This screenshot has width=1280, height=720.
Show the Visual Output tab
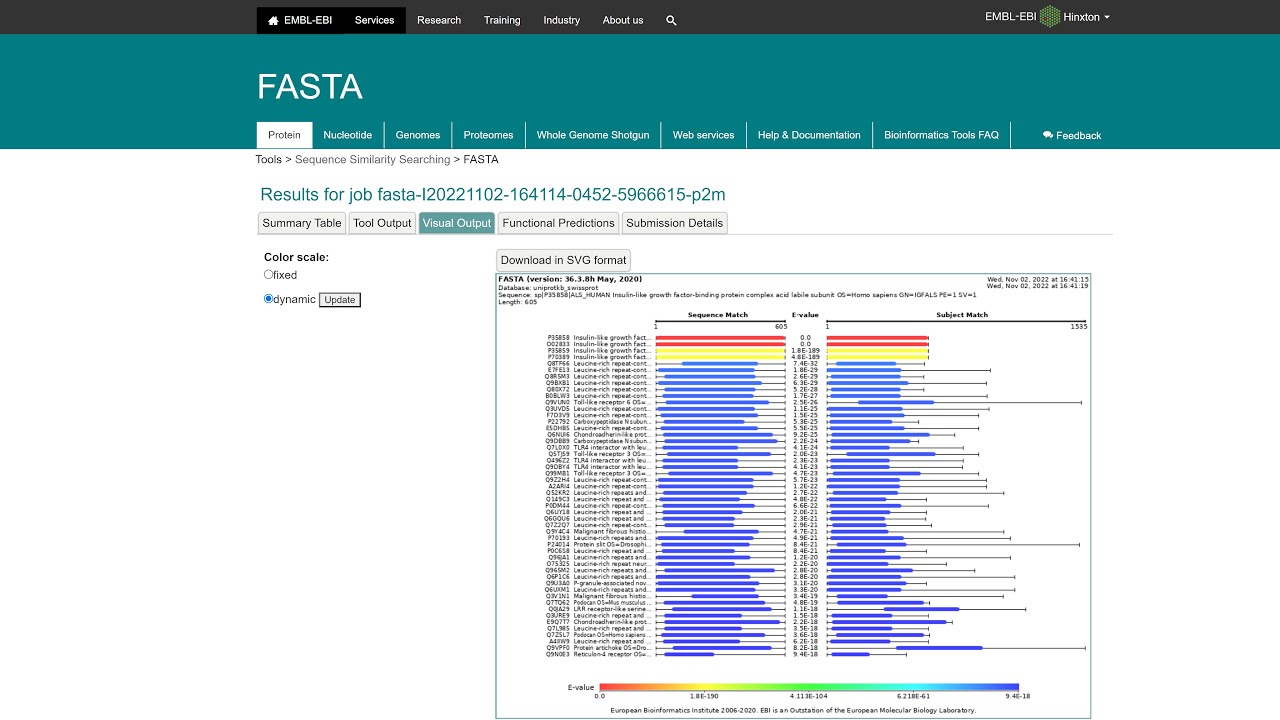point(457,223)
